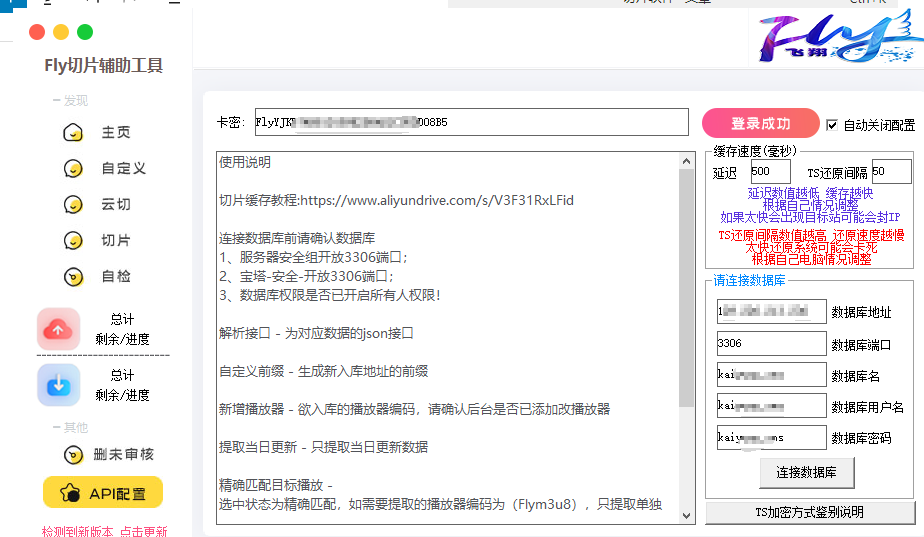The image size is (924, 537).
Task: Click the 缓存速度(毫秒) group label
Action: [x=755, y=151]
